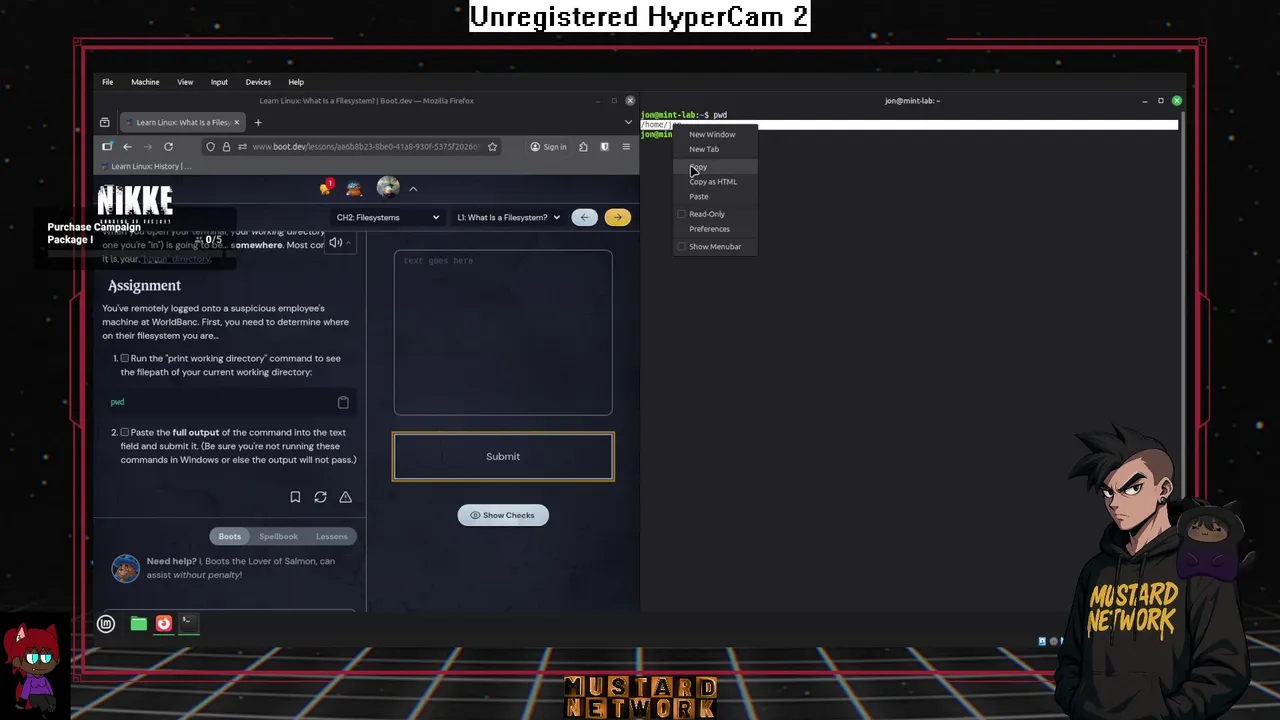
Task: Open VirtualBox View menu
Action: (185, 82)
